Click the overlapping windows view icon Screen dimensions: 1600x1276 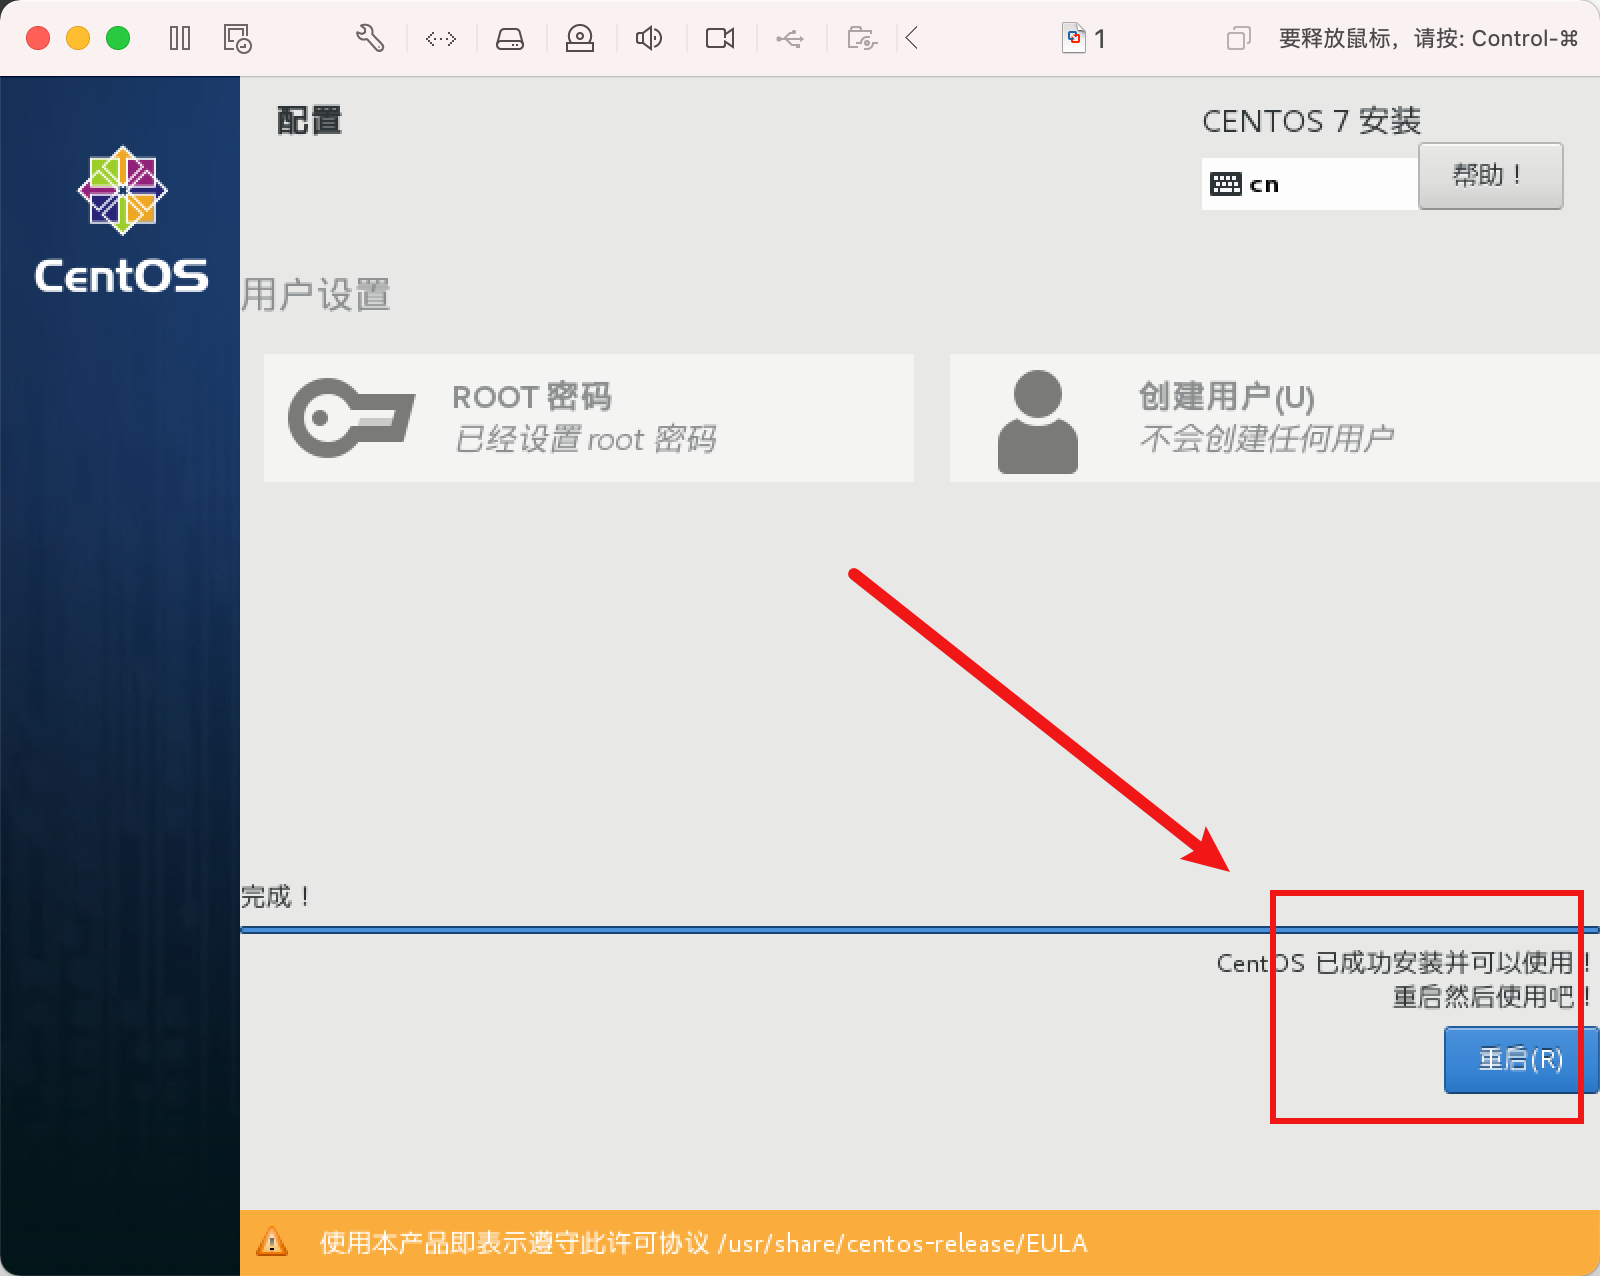coord(1239,39)
